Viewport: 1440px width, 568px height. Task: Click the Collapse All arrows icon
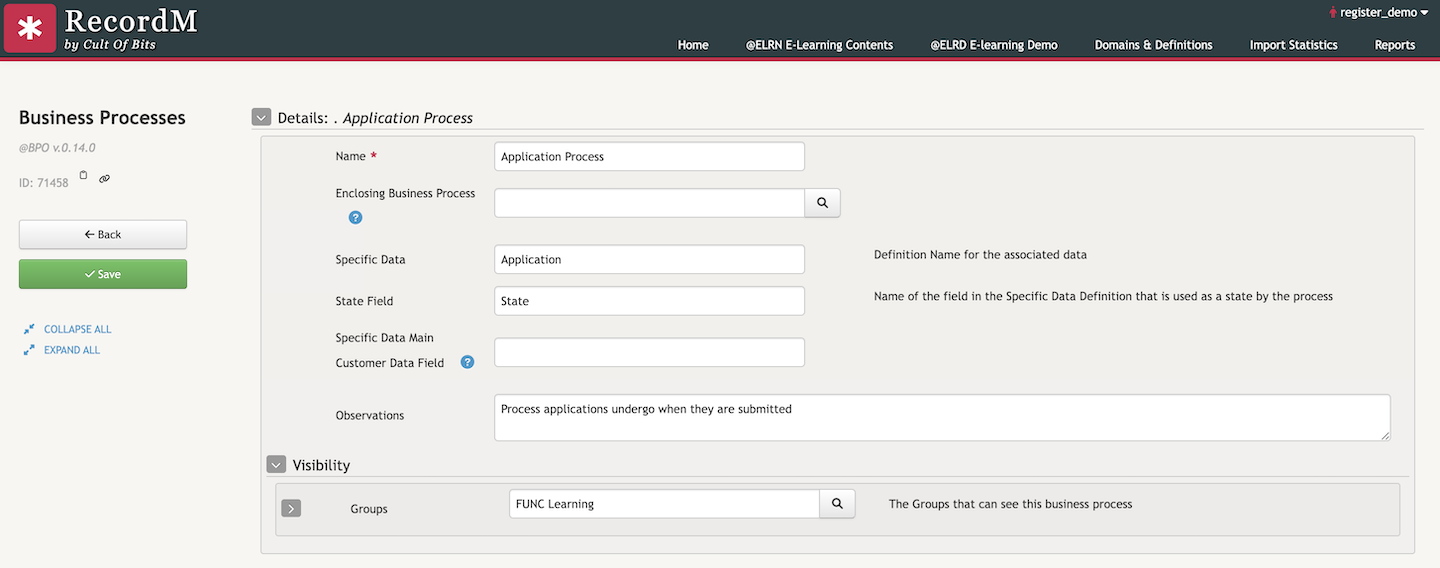29,329
